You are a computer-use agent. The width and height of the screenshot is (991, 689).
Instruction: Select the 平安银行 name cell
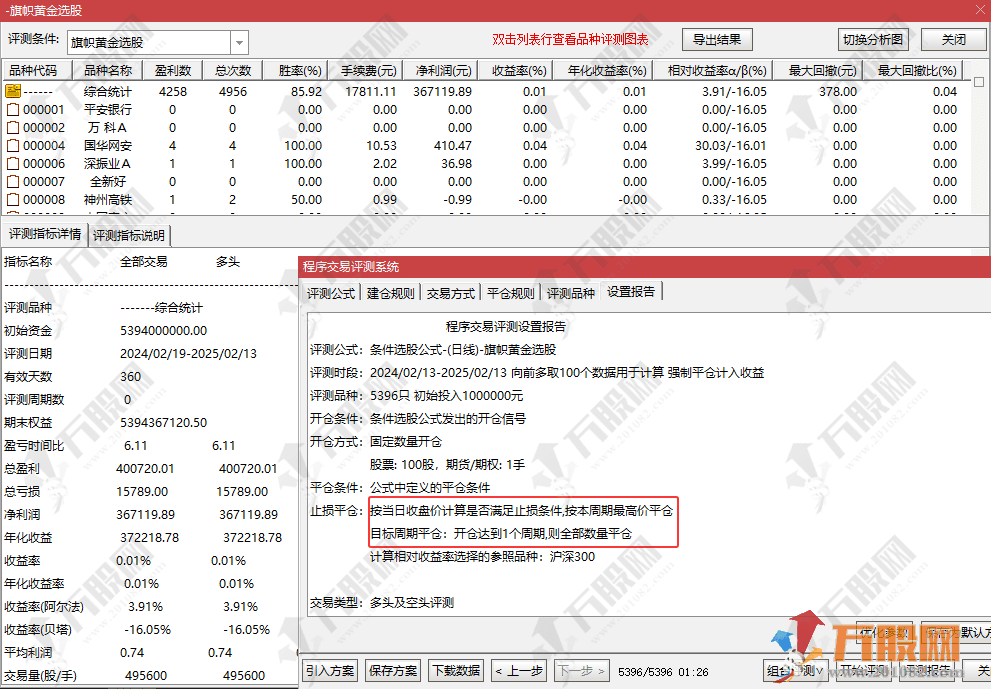point(108,109)
